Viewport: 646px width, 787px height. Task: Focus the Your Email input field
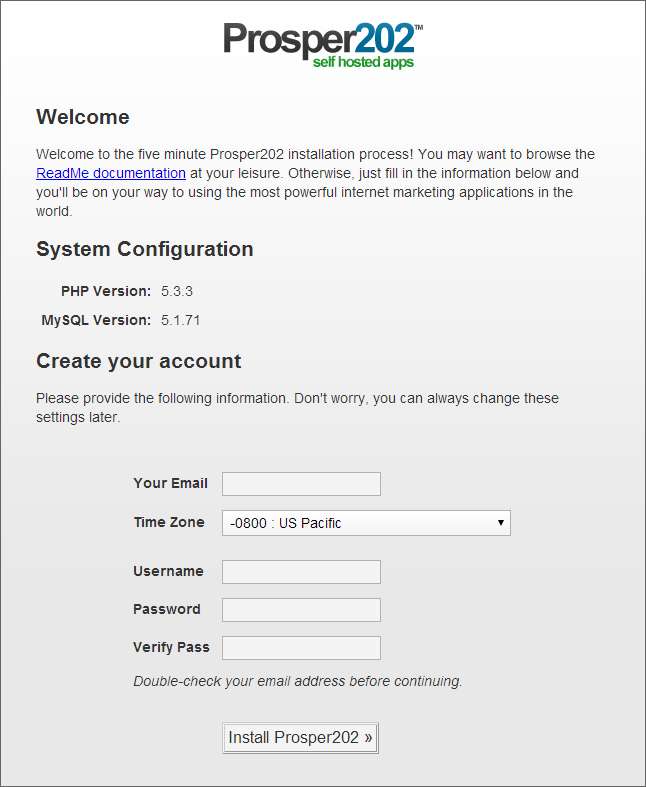(x=301, y=484)
